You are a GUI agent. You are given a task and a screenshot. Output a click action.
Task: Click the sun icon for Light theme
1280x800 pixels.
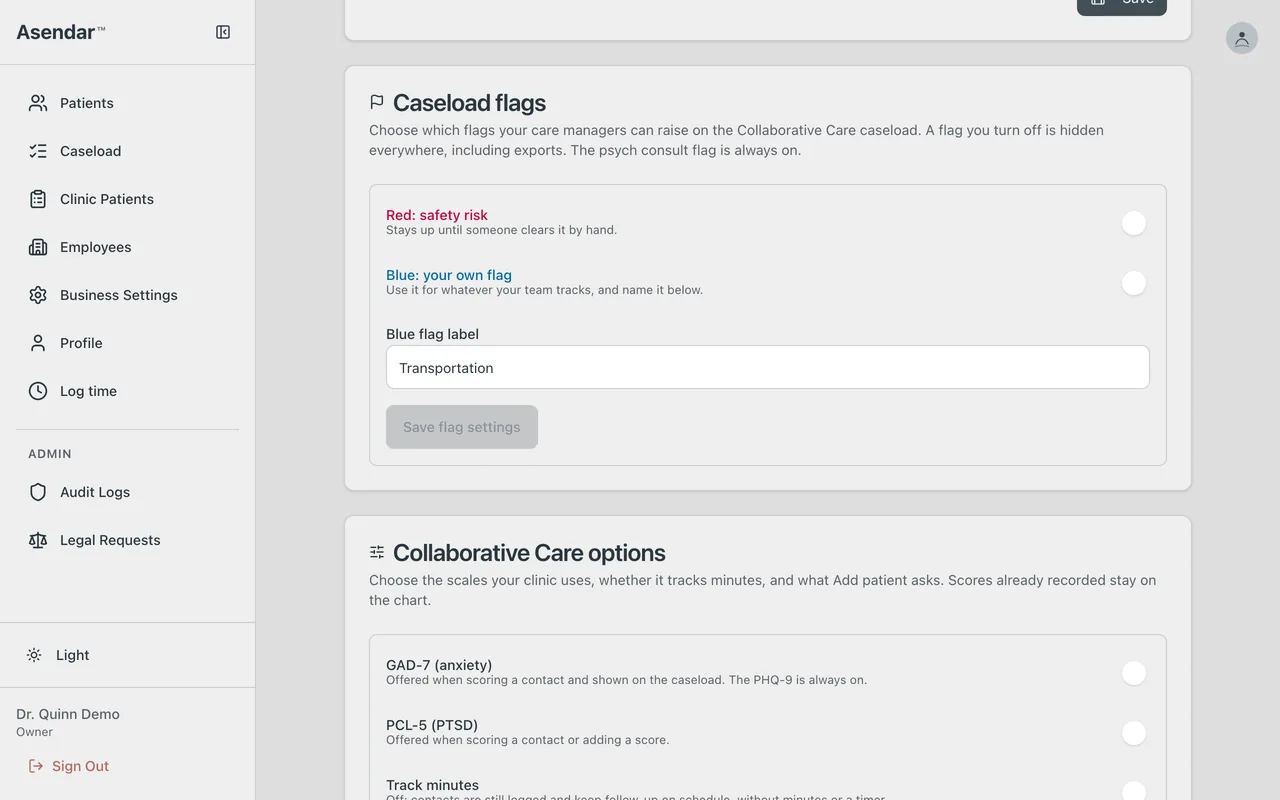point(34,655)
